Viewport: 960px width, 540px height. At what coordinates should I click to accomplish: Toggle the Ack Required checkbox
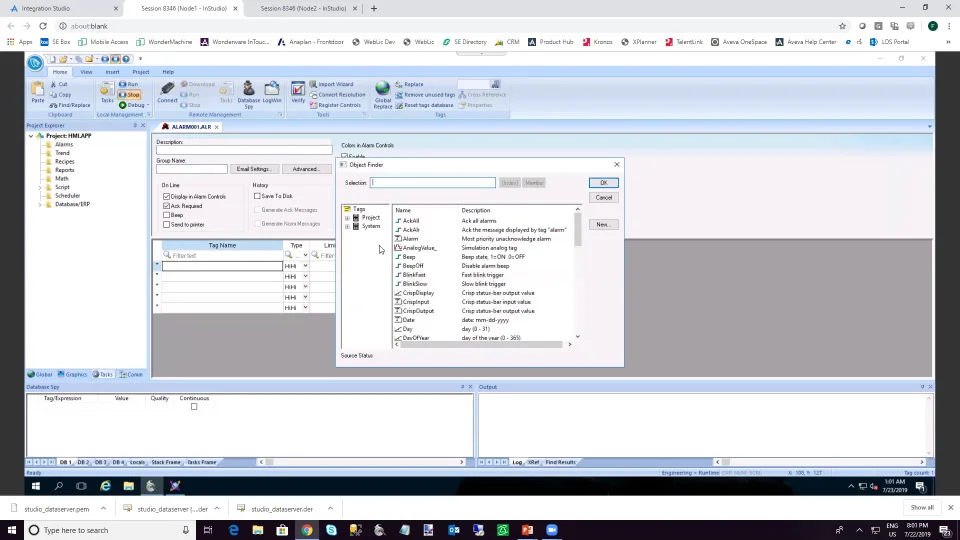[166, 206]
